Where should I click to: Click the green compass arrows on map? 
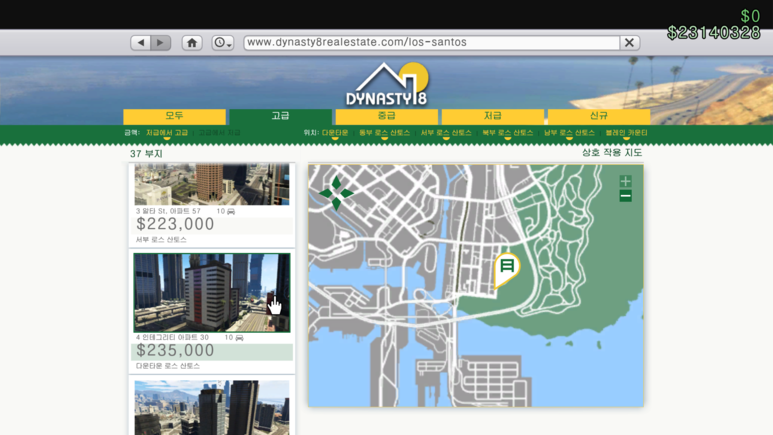(336, 193)
